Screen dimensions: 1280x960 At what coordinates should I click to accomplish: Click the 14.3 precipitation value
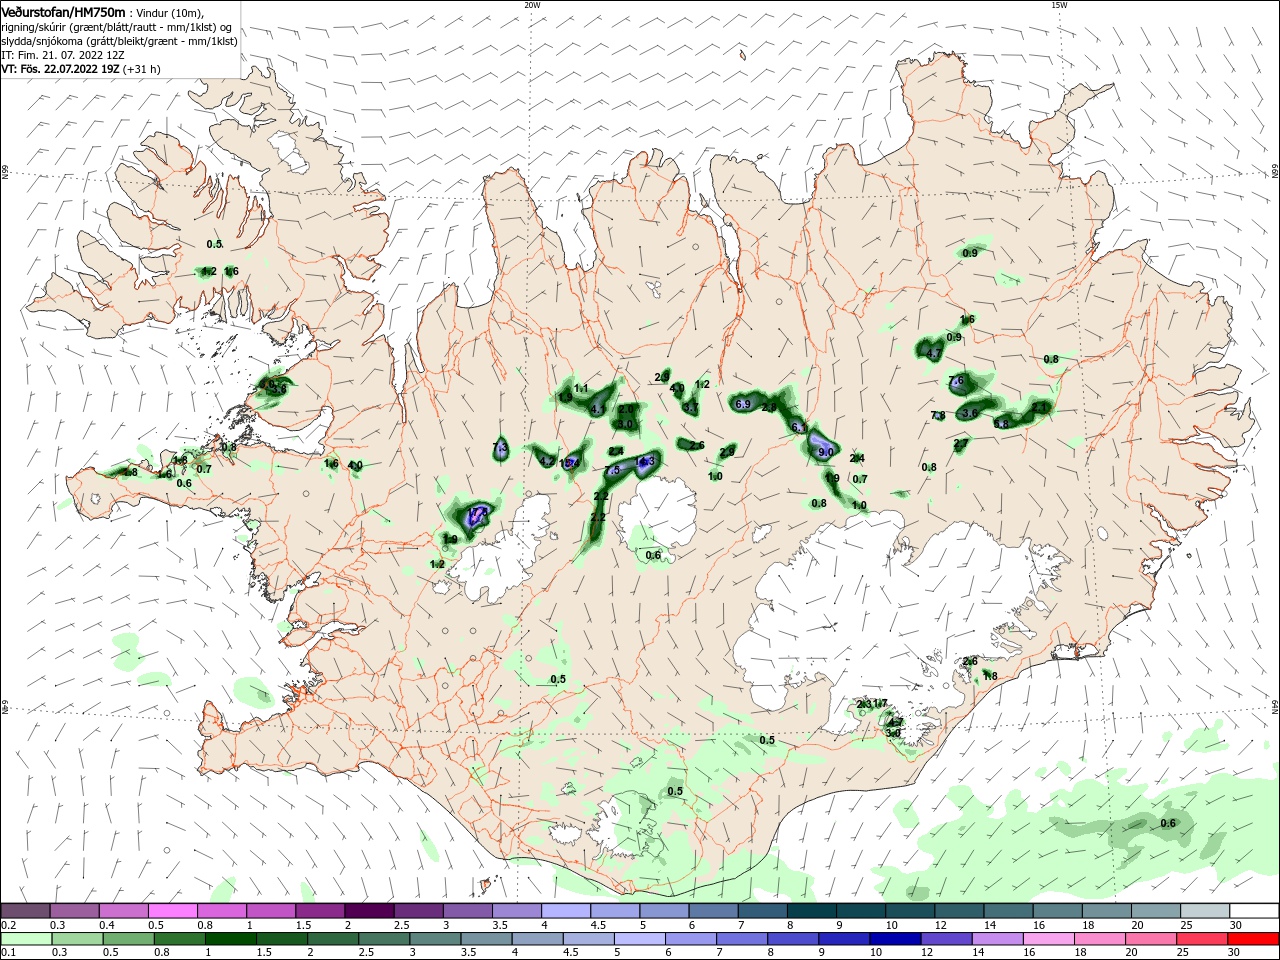pyautogui.click(x=645, y=460)
